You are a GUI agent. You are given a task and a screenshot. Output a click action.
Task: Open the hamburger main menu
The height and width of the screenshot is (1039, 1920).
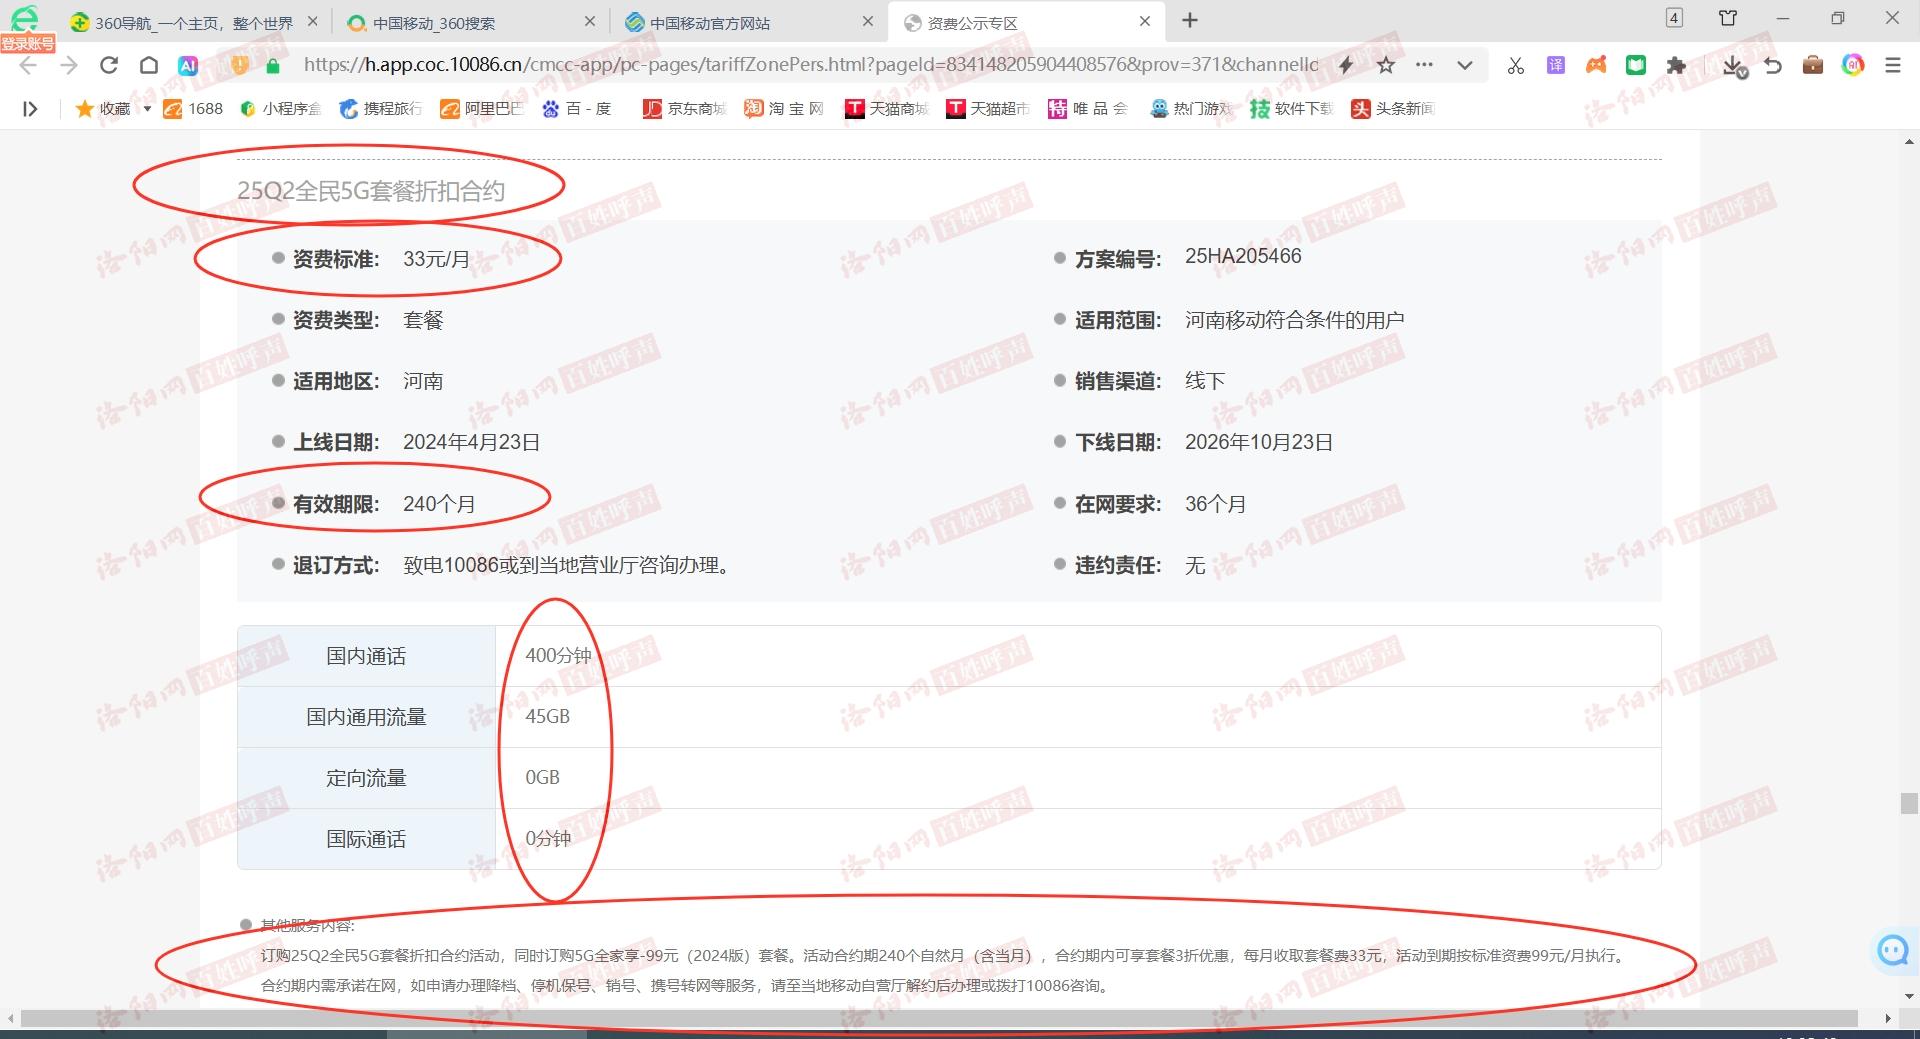[x=1893, y=65]
